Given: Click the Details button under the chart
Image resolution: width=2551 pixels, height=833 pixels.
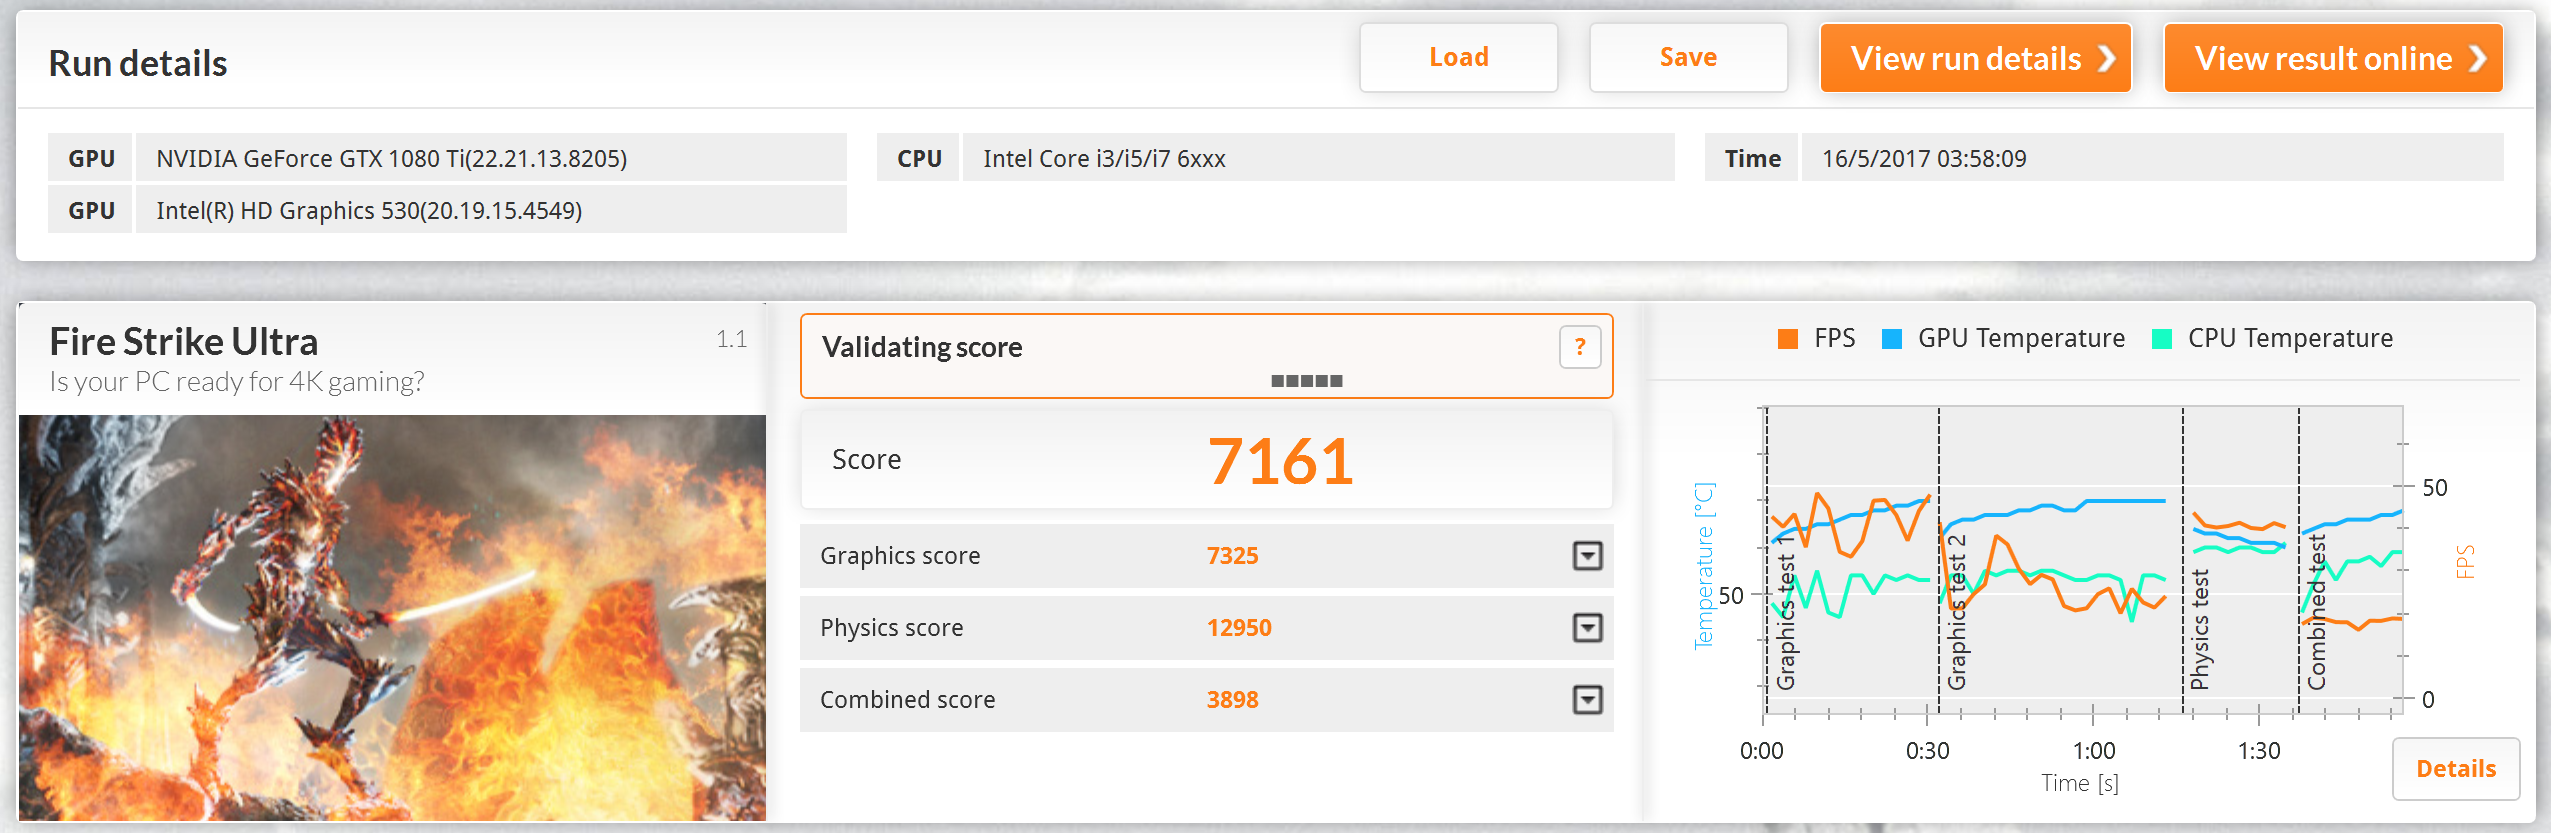Looking at the screenshot, I should click(x=2455, y=768).
